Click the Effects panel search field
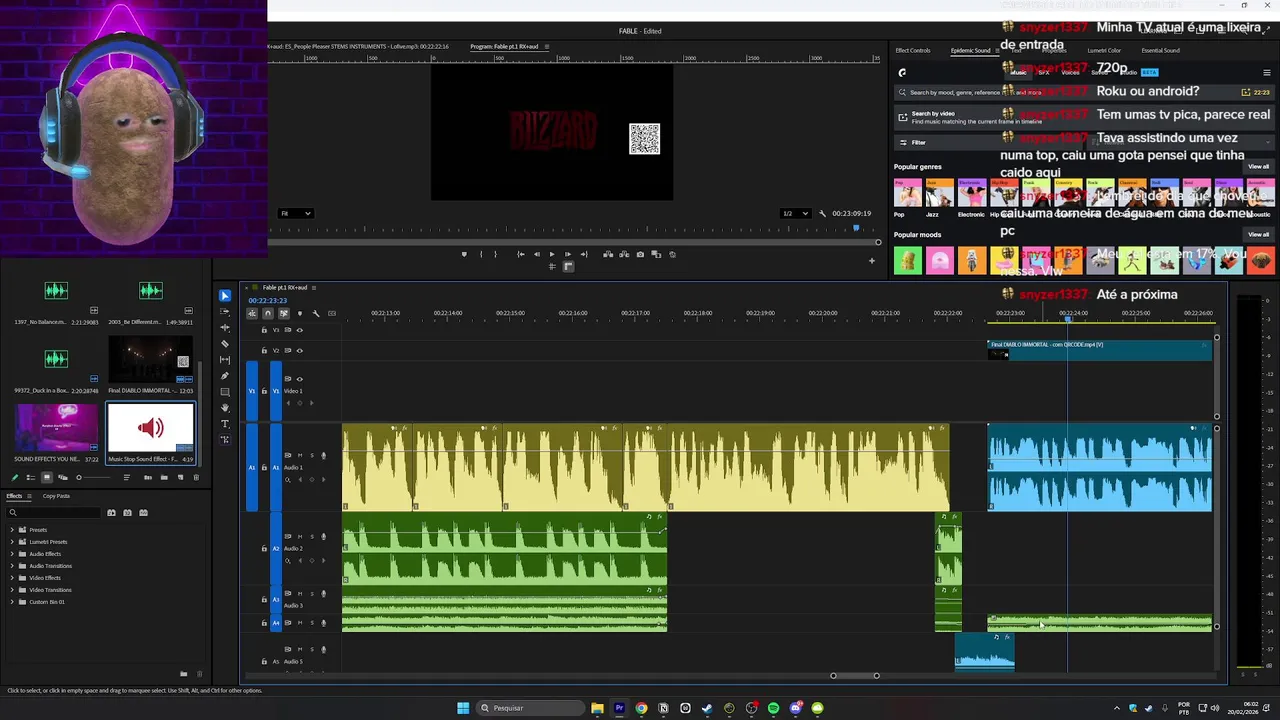This screenshot has width=1280, height=720. click(55, 513)
